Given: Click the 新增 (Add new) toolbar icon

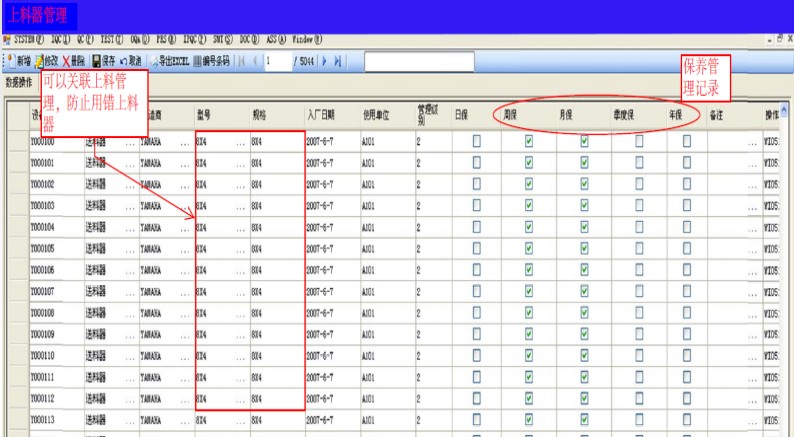Looking at the screenshot, I should (10, 61).
